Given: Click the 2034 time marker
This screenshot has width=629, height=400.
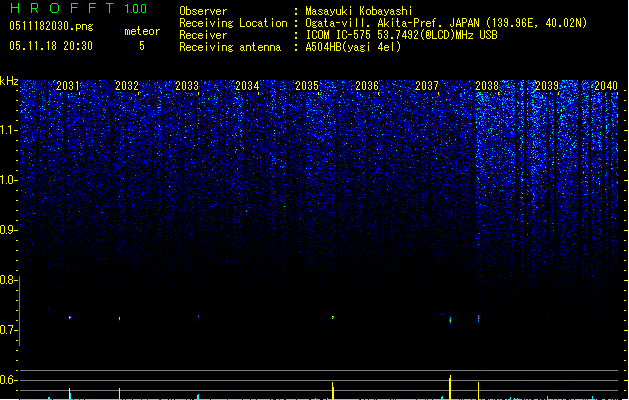Looking at the screenshot, I should (x=247, y=86).
